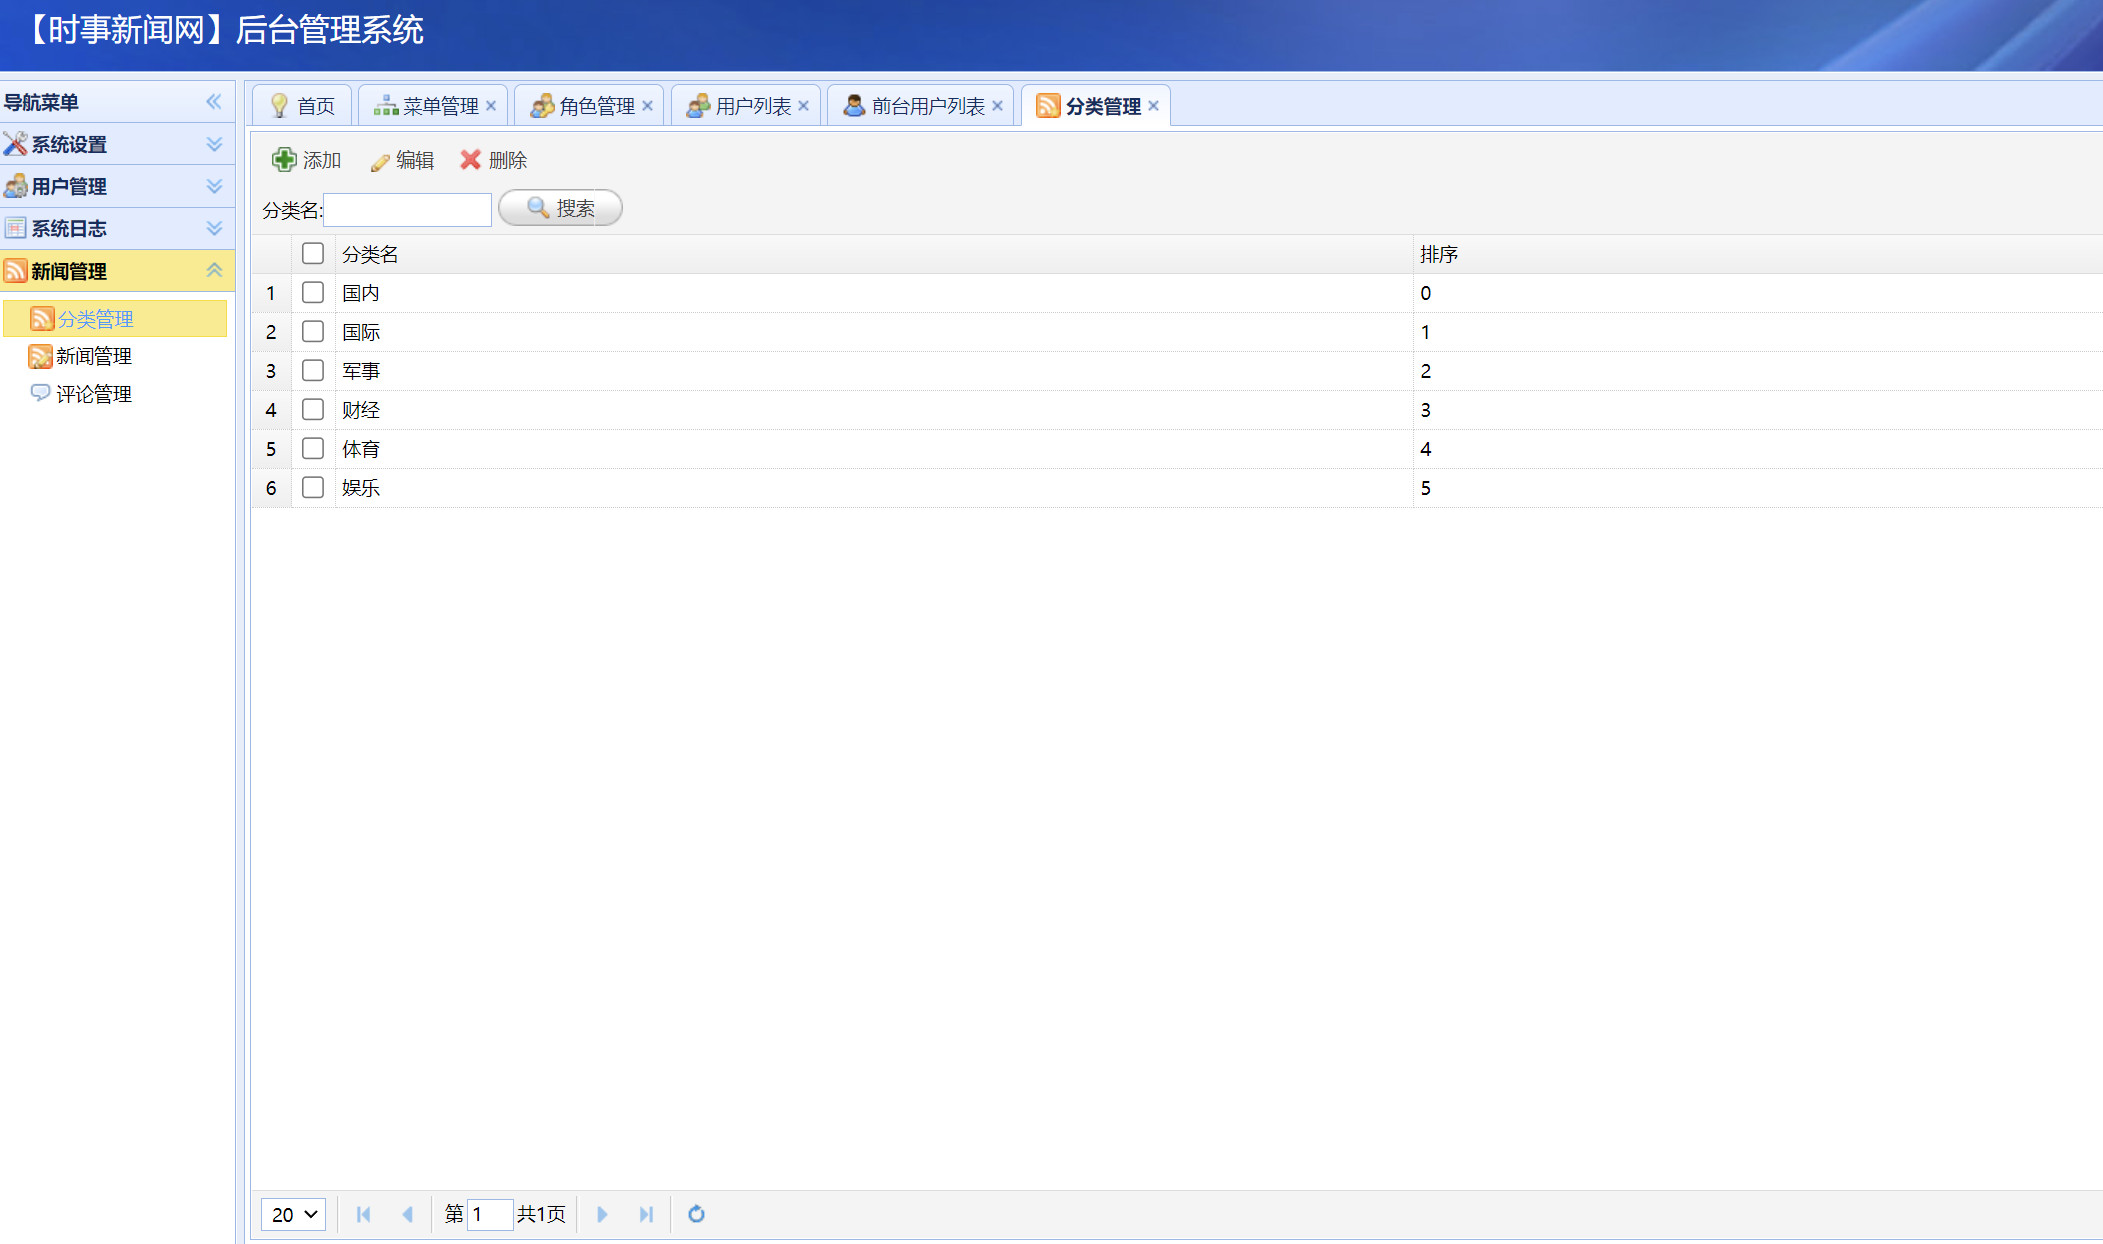Close the 前台用户列表 tab

(997, 106)
